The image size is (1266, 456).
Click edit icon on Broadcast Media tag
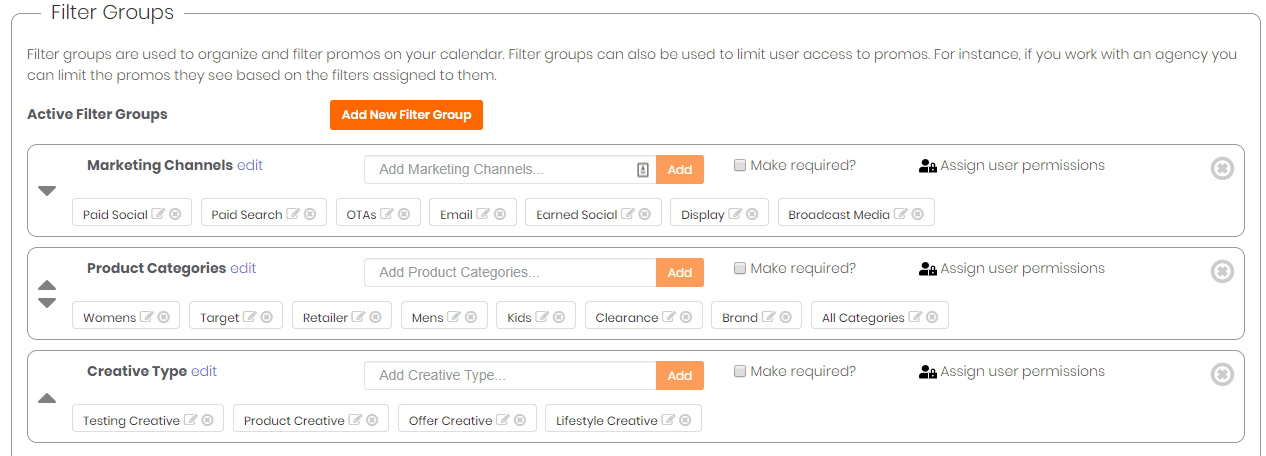[900, 214]
